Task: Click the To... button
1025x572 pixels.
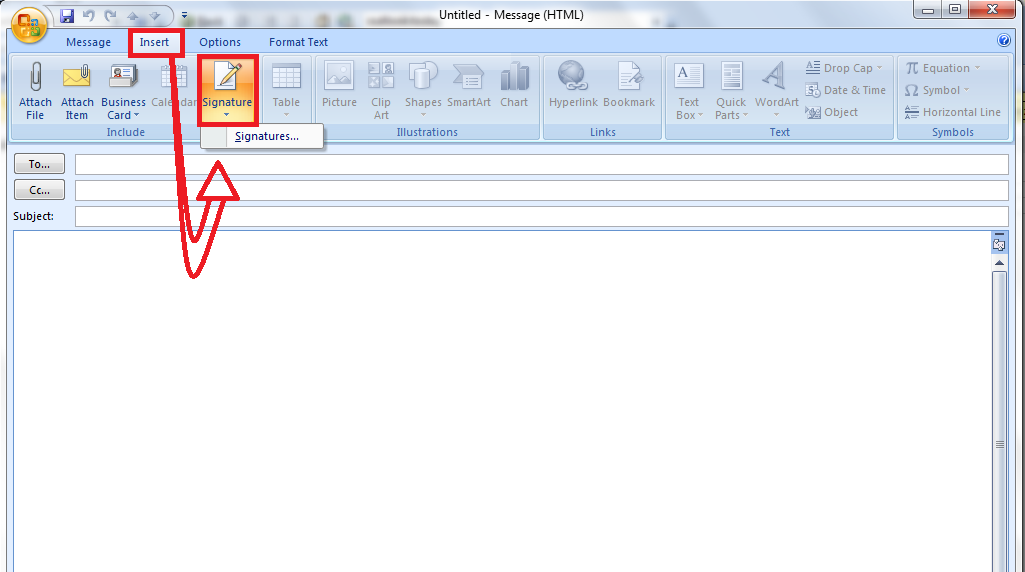Action: pos(39,164)
